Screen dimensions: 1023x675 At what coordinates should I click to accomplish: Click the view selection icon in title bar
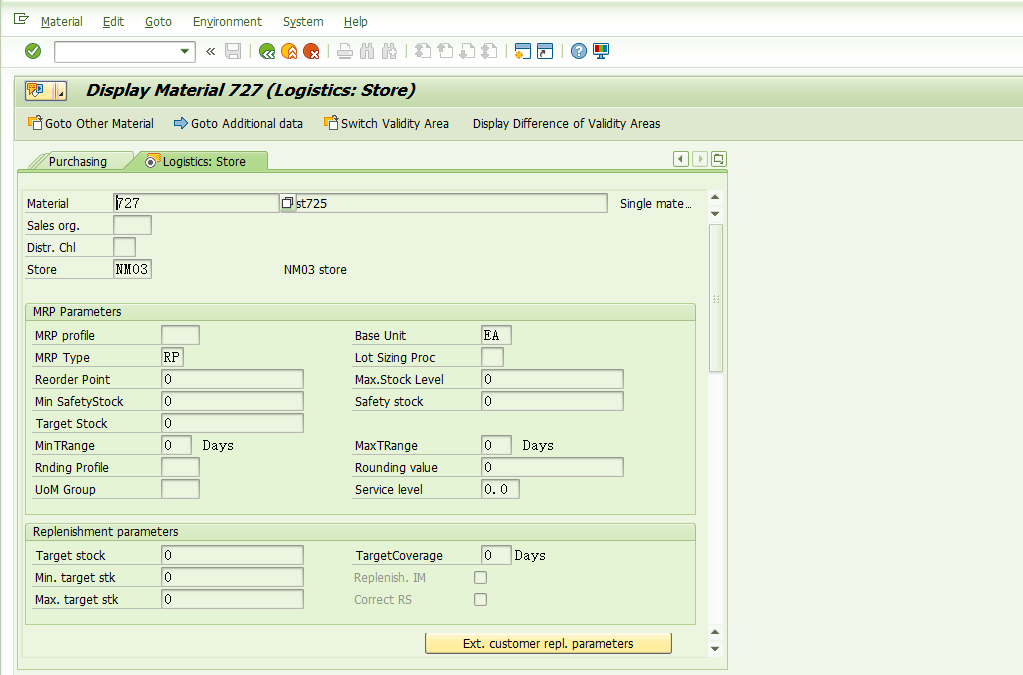click(36, 91)
